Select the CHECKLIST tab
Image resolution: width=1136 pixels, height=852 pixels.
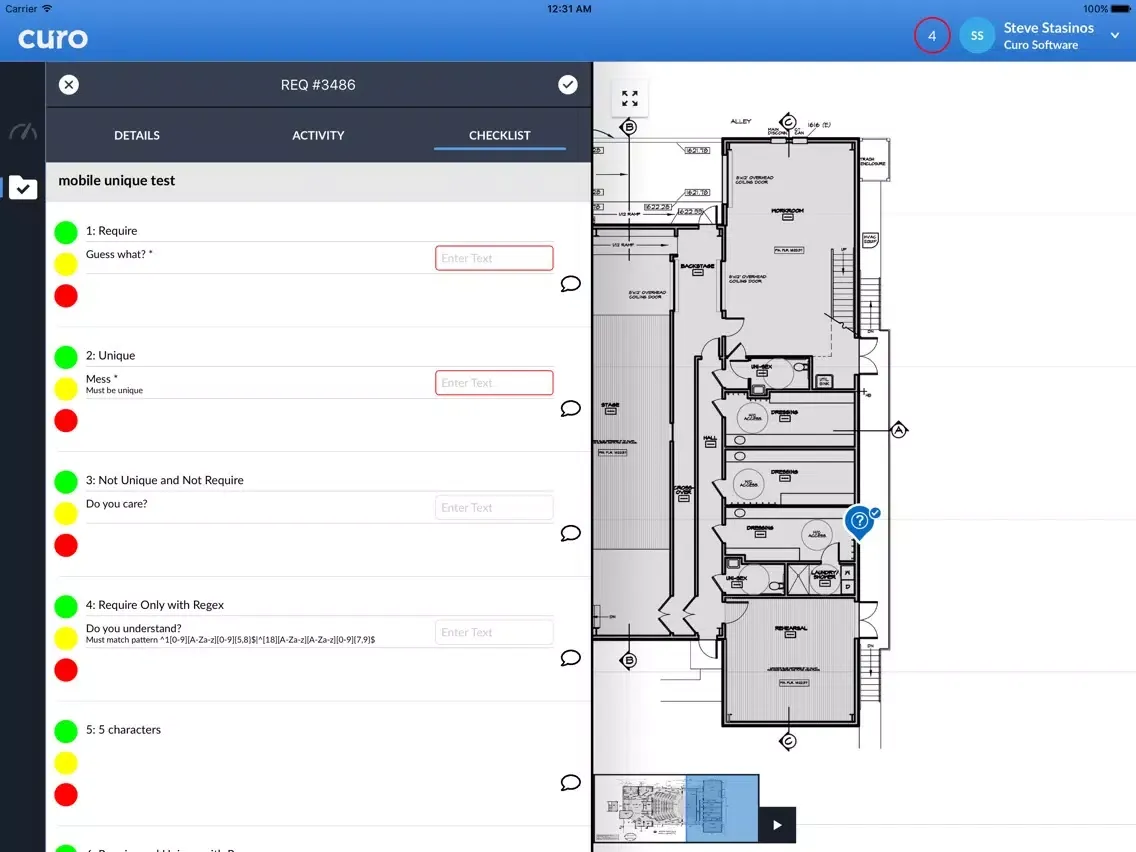tap(500, 135)
